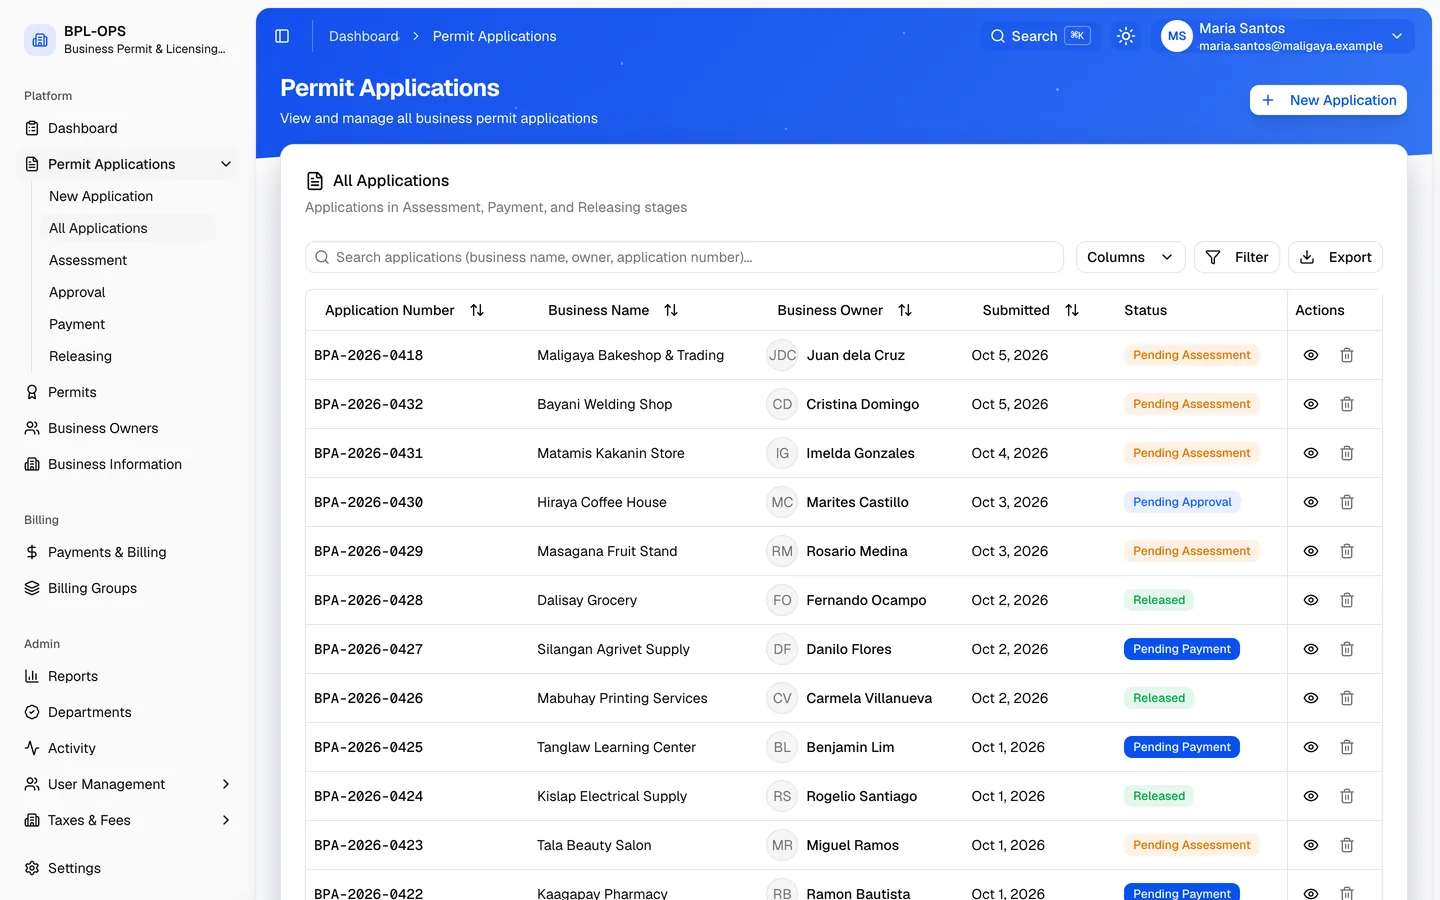
Task: Sort by Business Owner column
Action: point(845,310)
